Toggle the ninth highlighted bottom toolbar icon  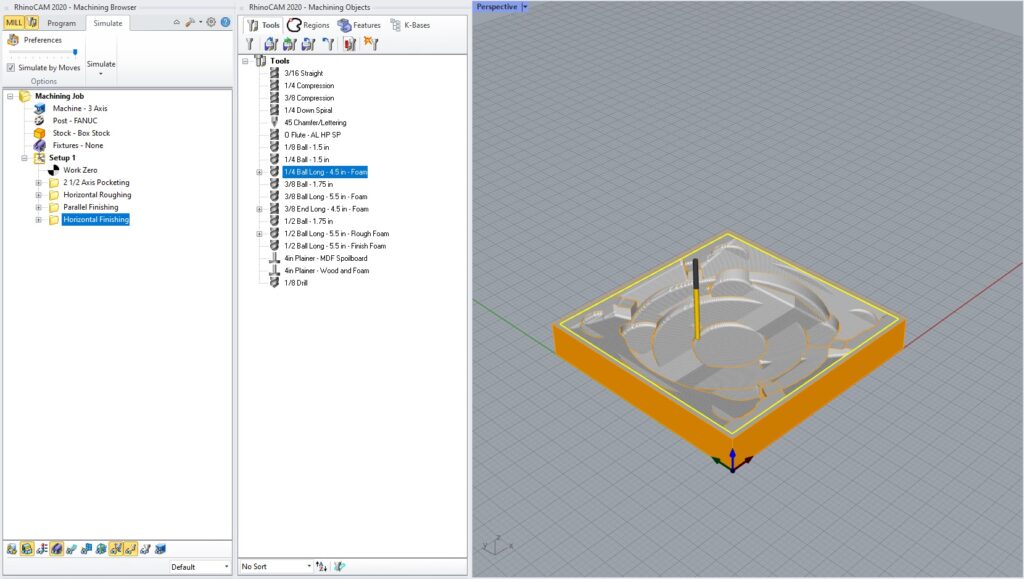click(x=131, y=549)
